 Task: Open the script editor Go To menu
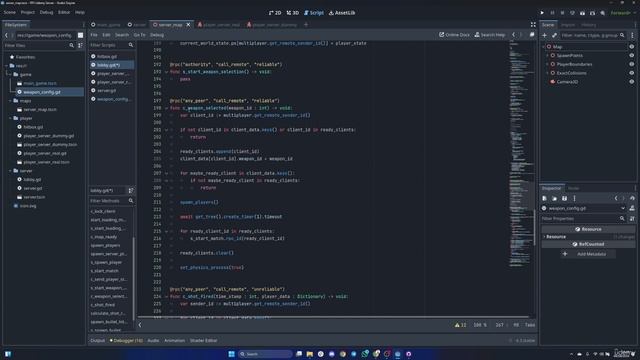click(x=139, y=35)
